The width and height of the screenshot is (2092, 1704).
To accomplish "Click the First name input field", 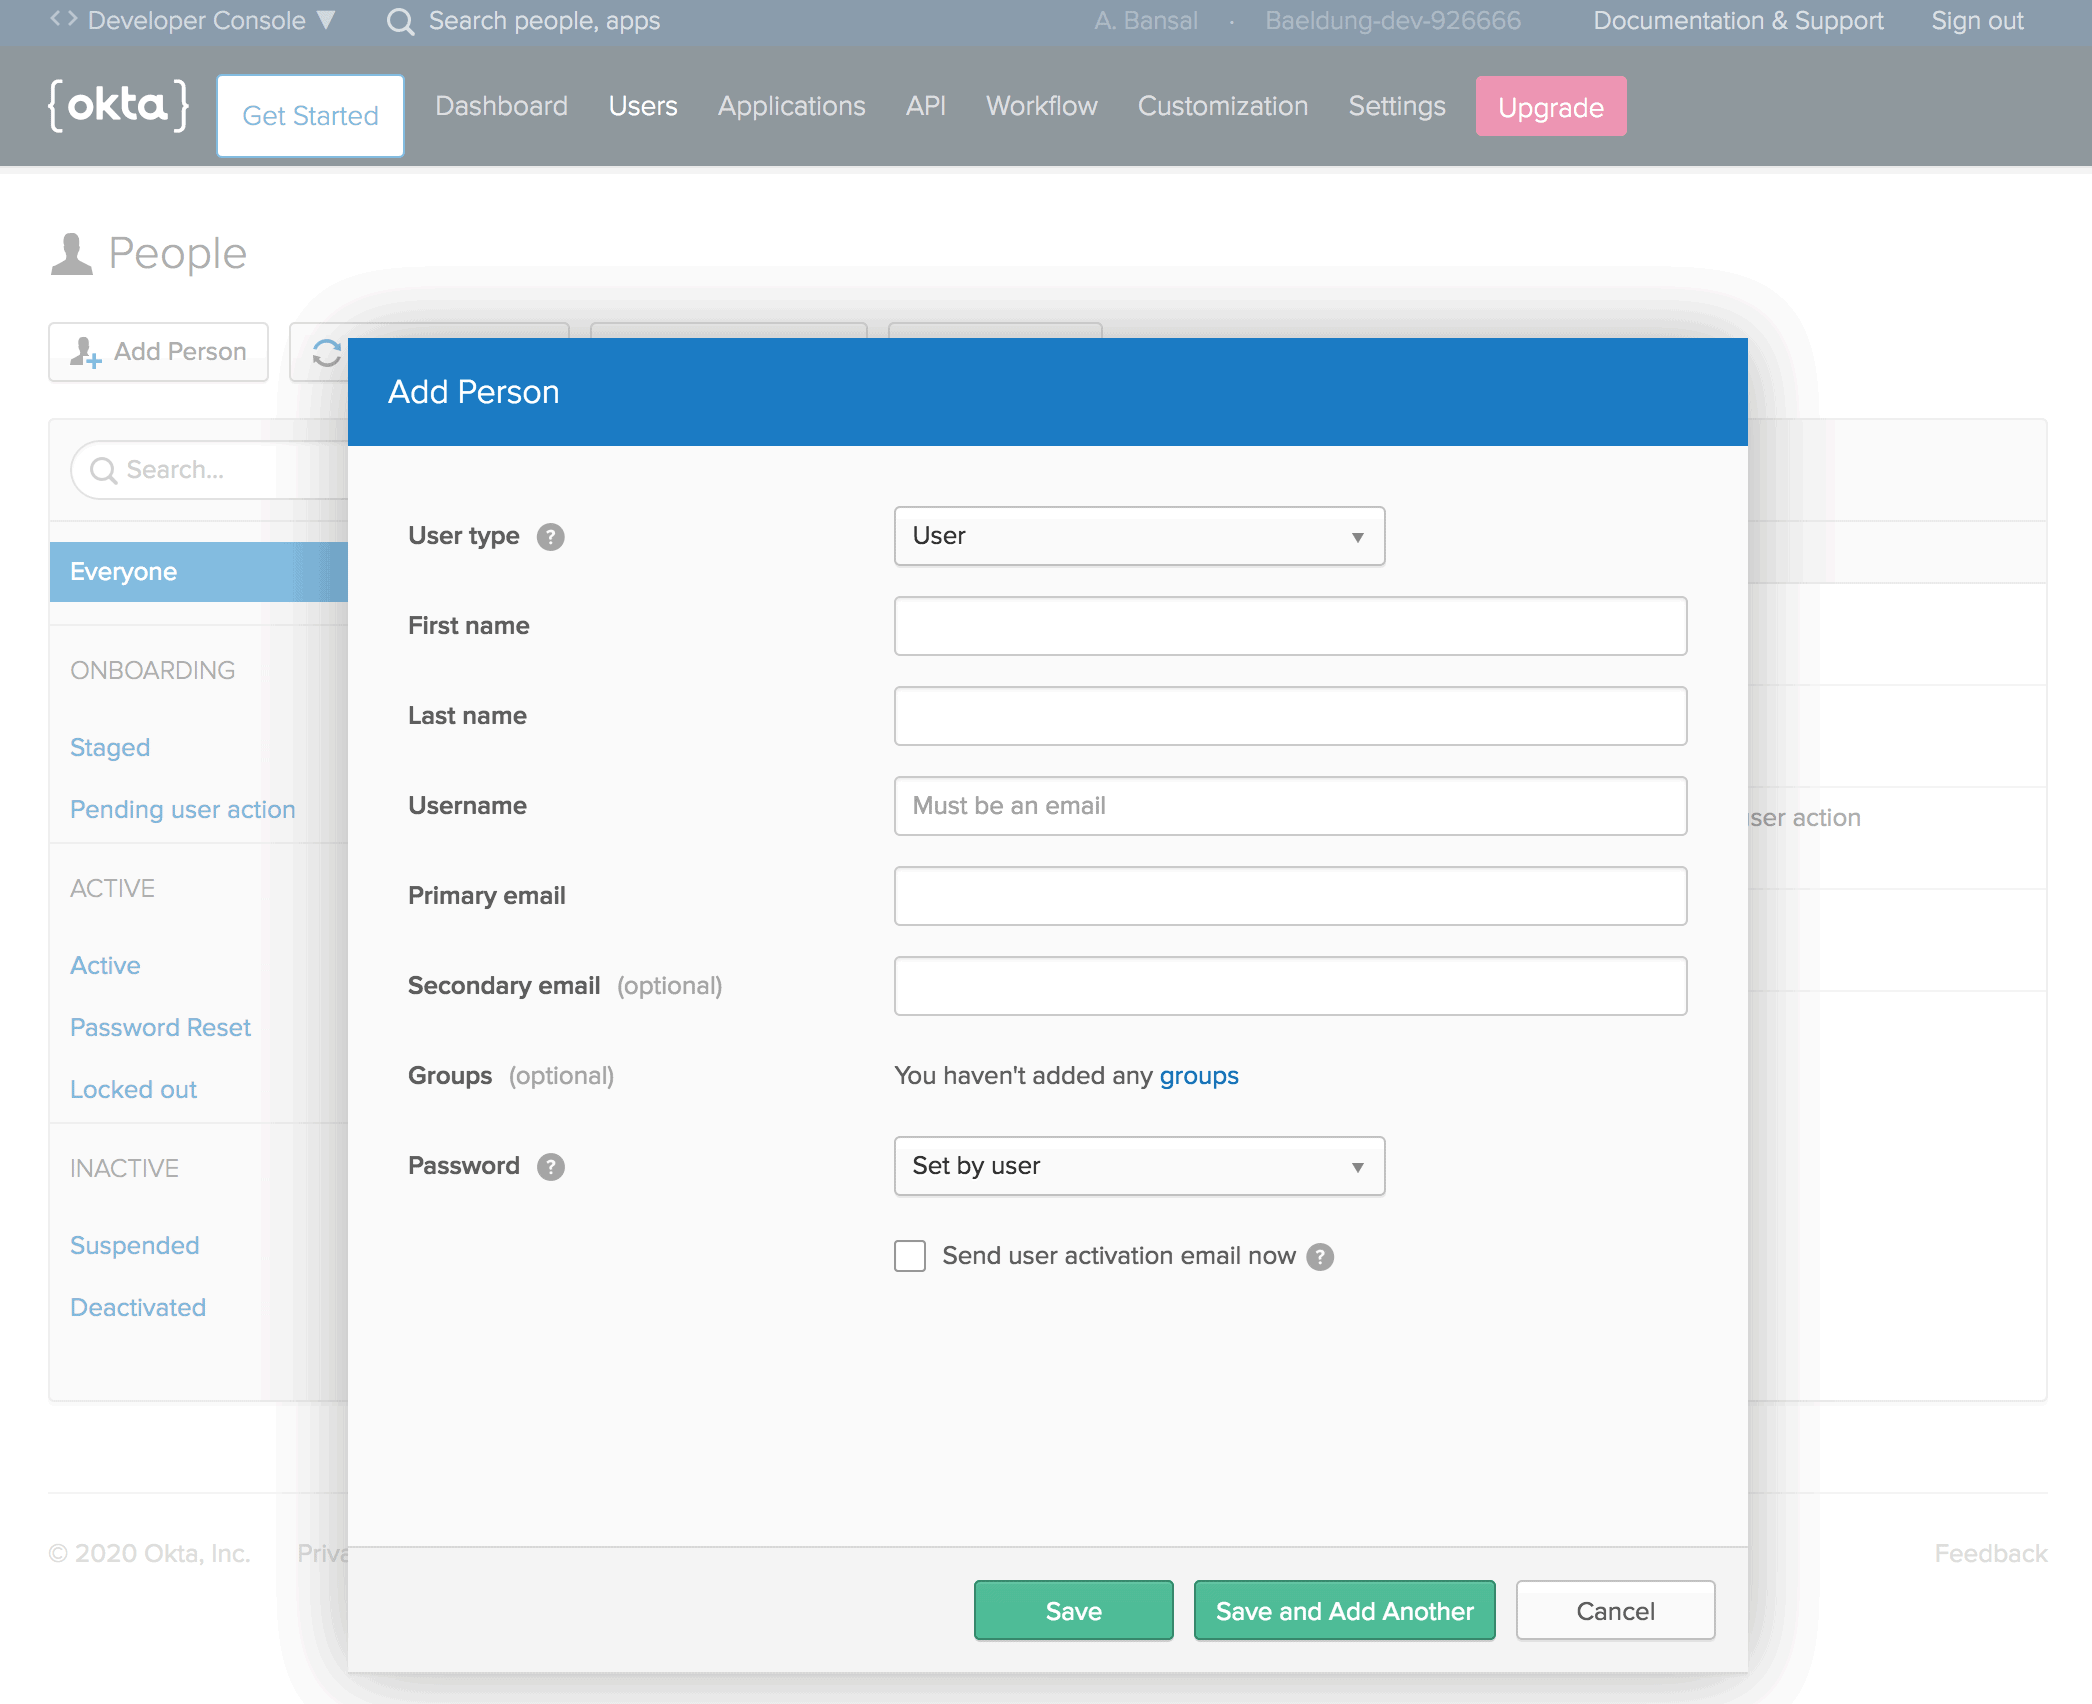I will tap(1290, 626).
